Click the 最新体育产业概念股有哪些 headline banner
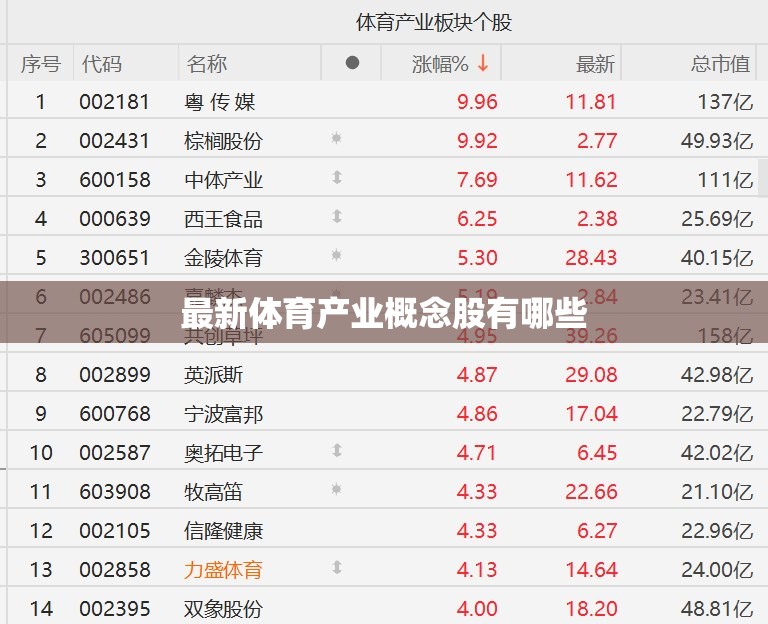The height and width of the screenshot is (624, 768). pos(384,312)
